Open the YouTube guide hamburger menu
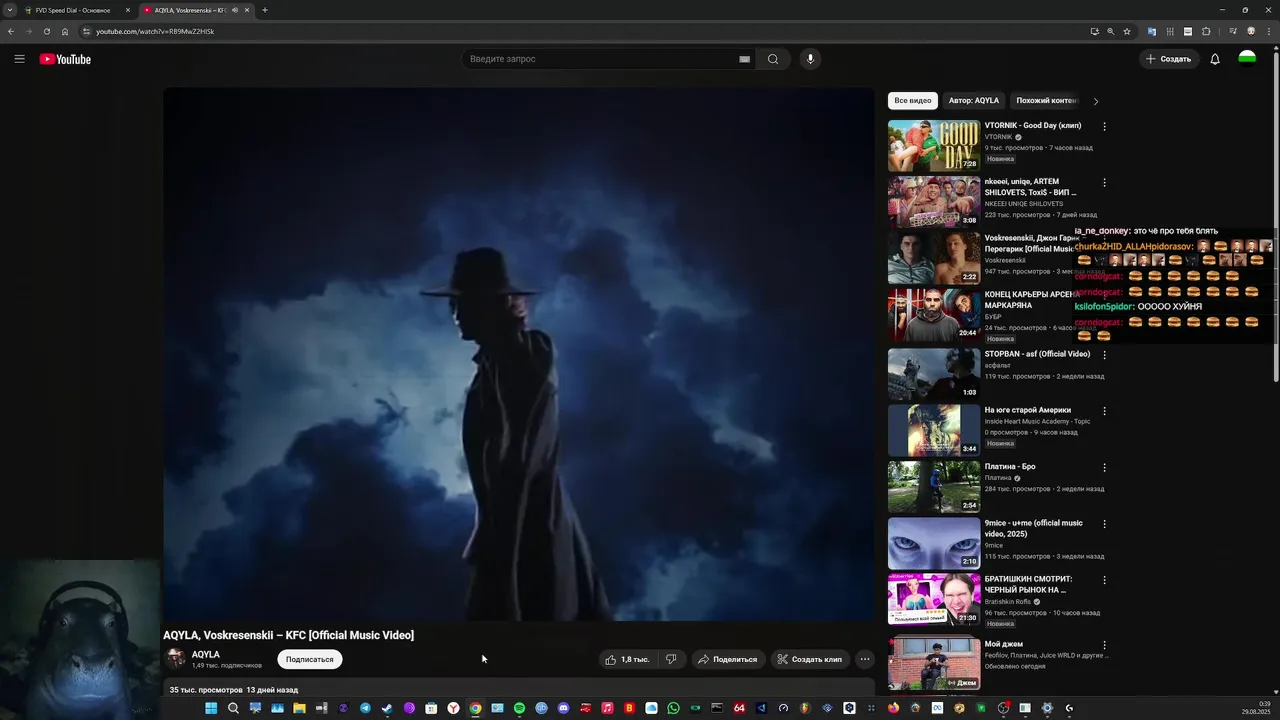 19,59
